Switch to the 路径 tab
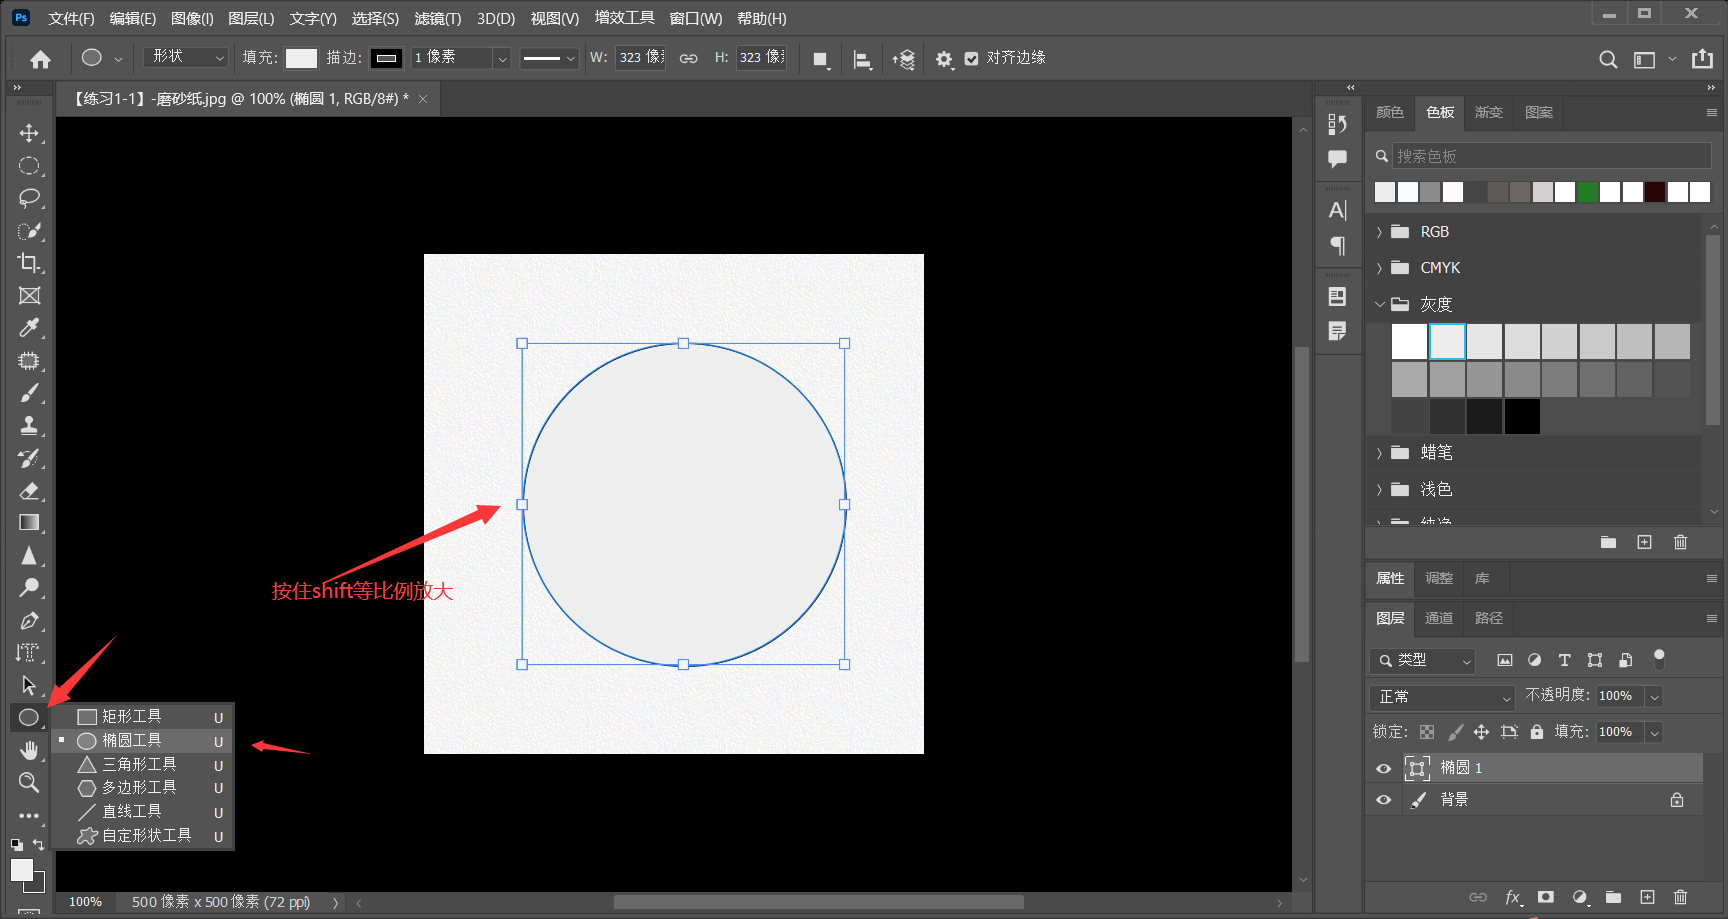This screenshot has width=1728, height=919. pos(1489,618)
